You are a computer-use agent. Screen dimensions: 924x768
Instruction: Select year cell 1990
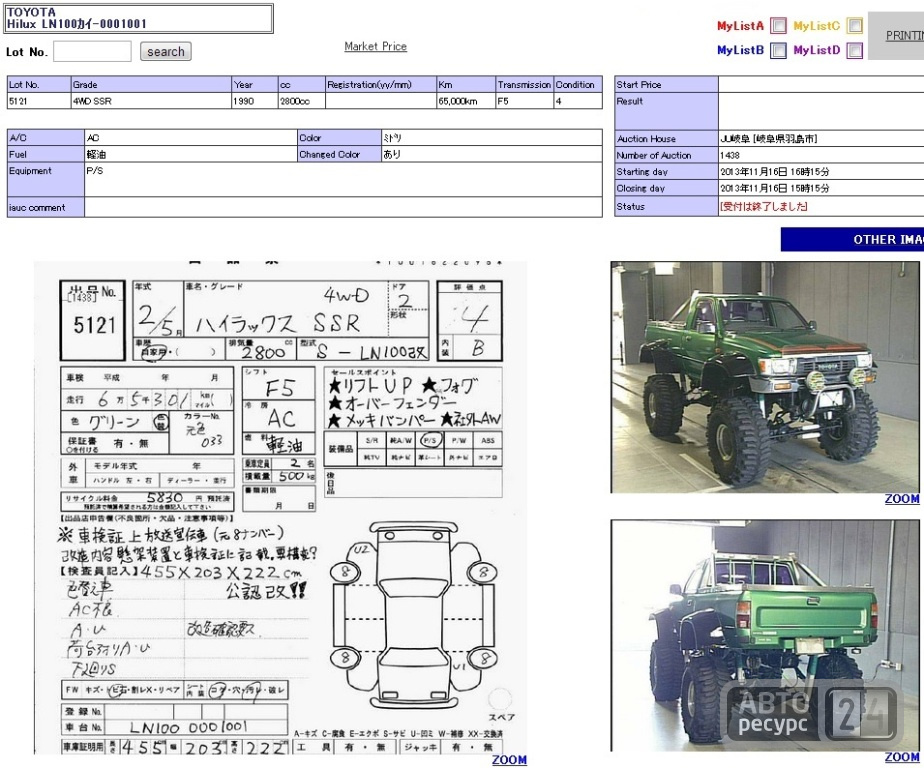255,101
